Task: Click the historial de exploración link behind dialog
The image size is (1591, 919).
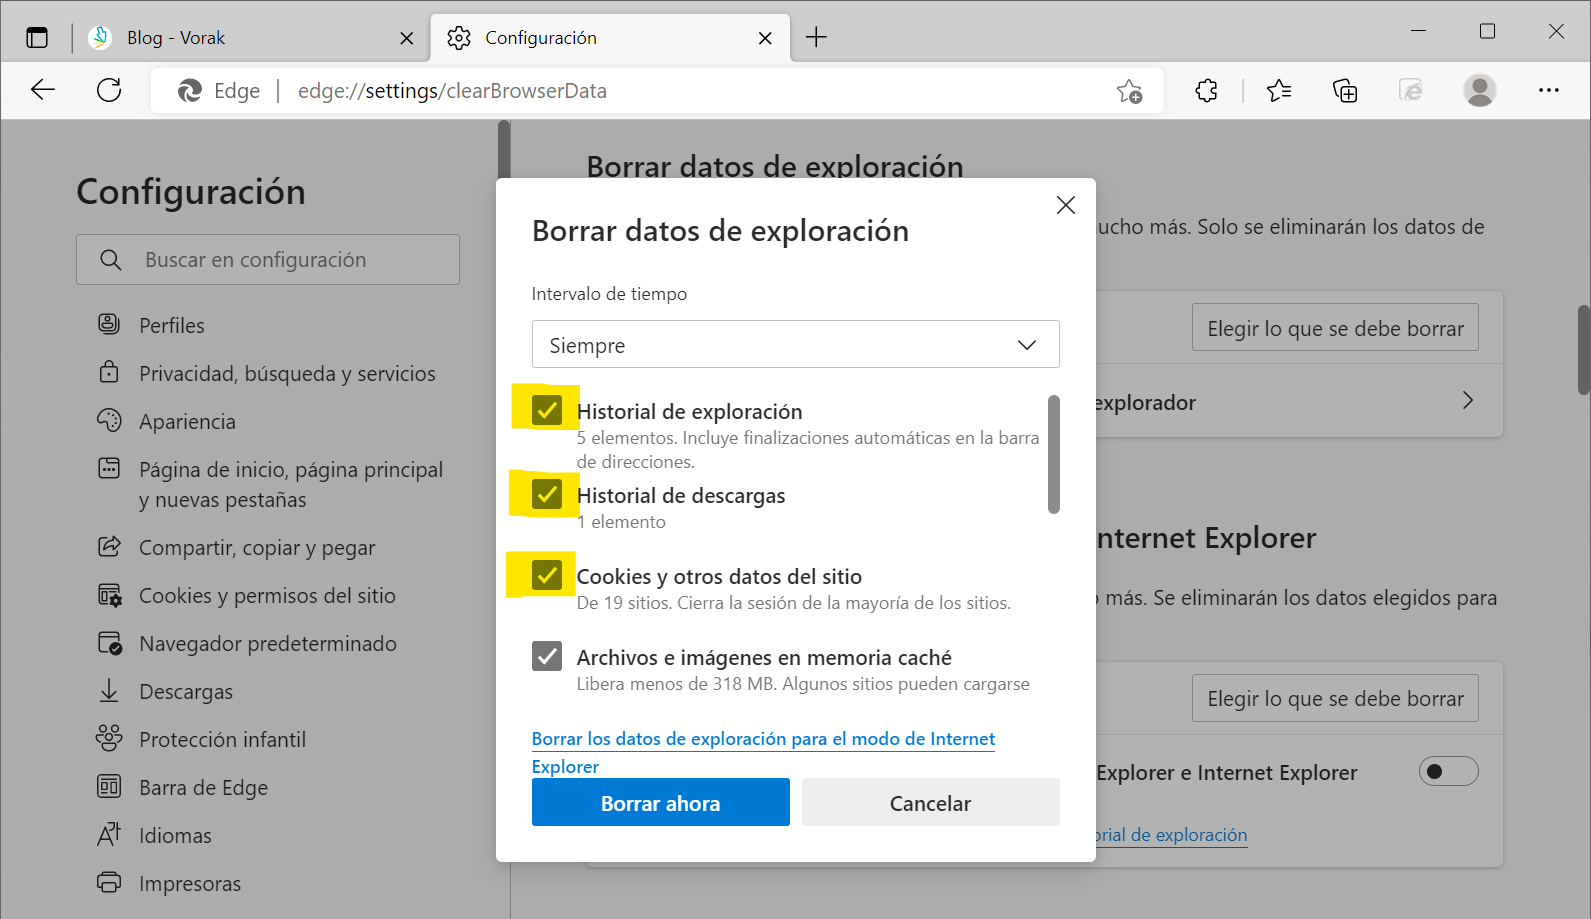Action: tap(1172, 835)
